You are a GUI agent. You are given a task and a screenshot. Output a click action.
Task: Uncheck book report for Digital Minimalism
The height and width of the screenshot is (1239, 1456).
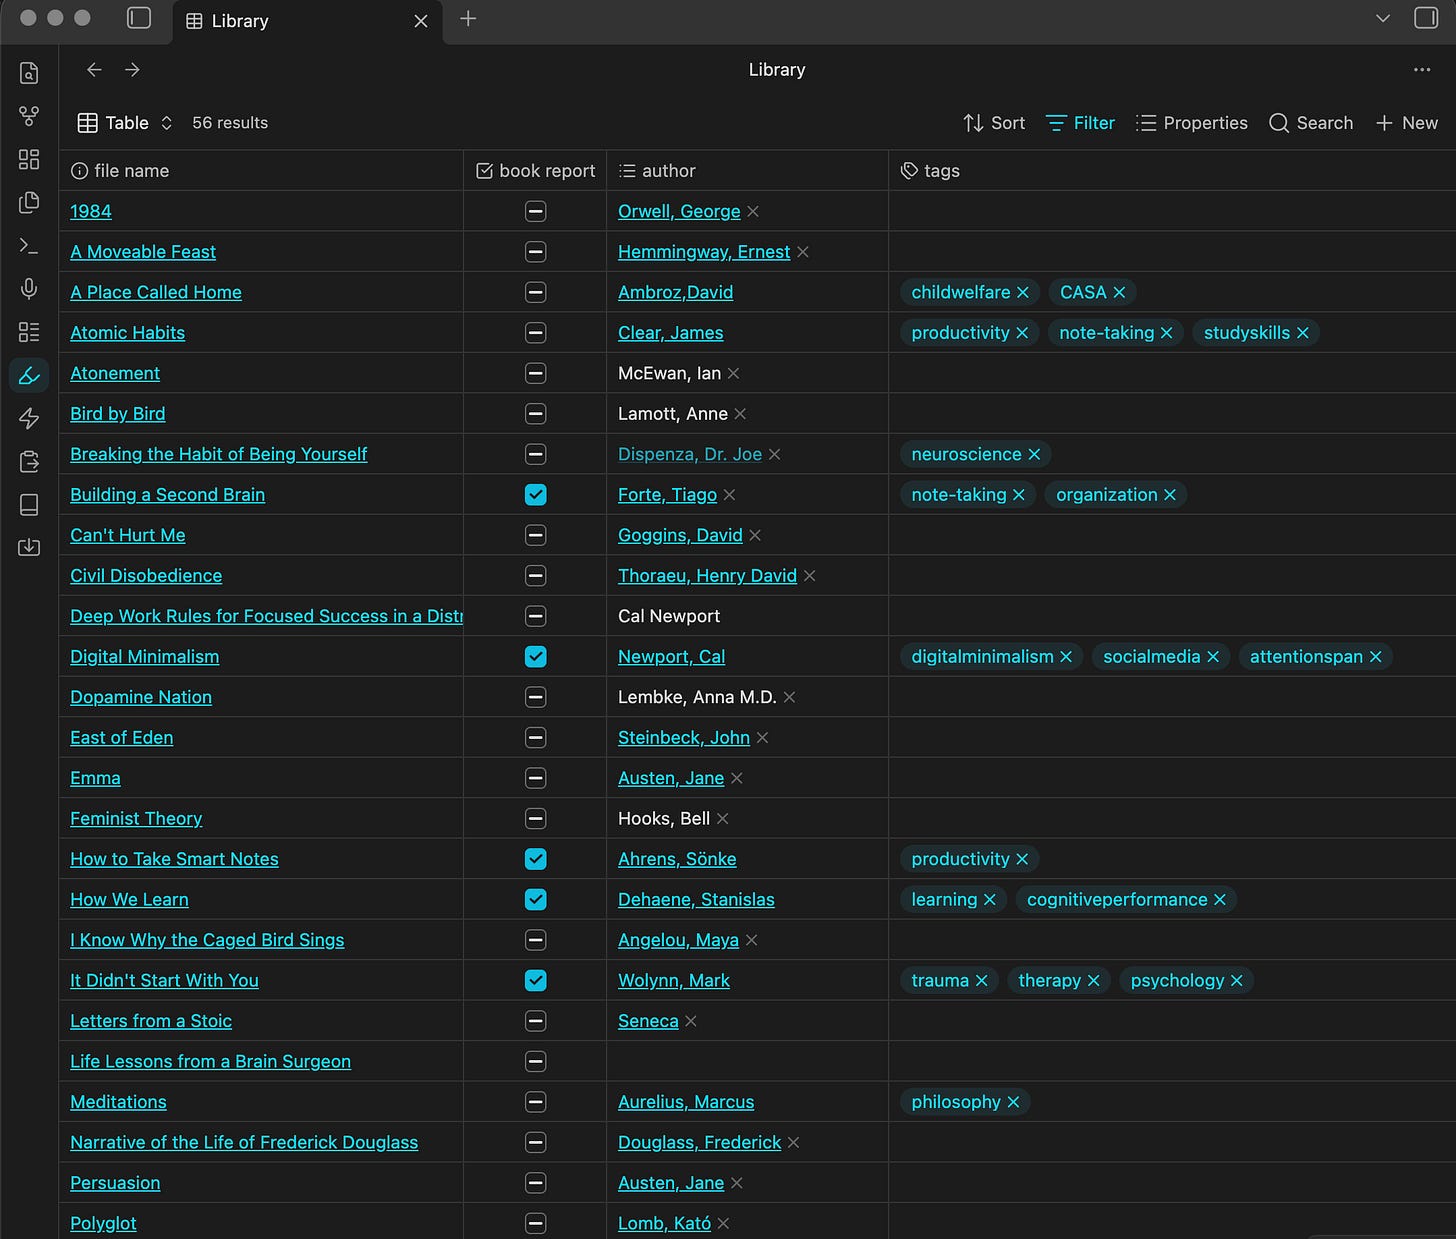coord(536,657)
